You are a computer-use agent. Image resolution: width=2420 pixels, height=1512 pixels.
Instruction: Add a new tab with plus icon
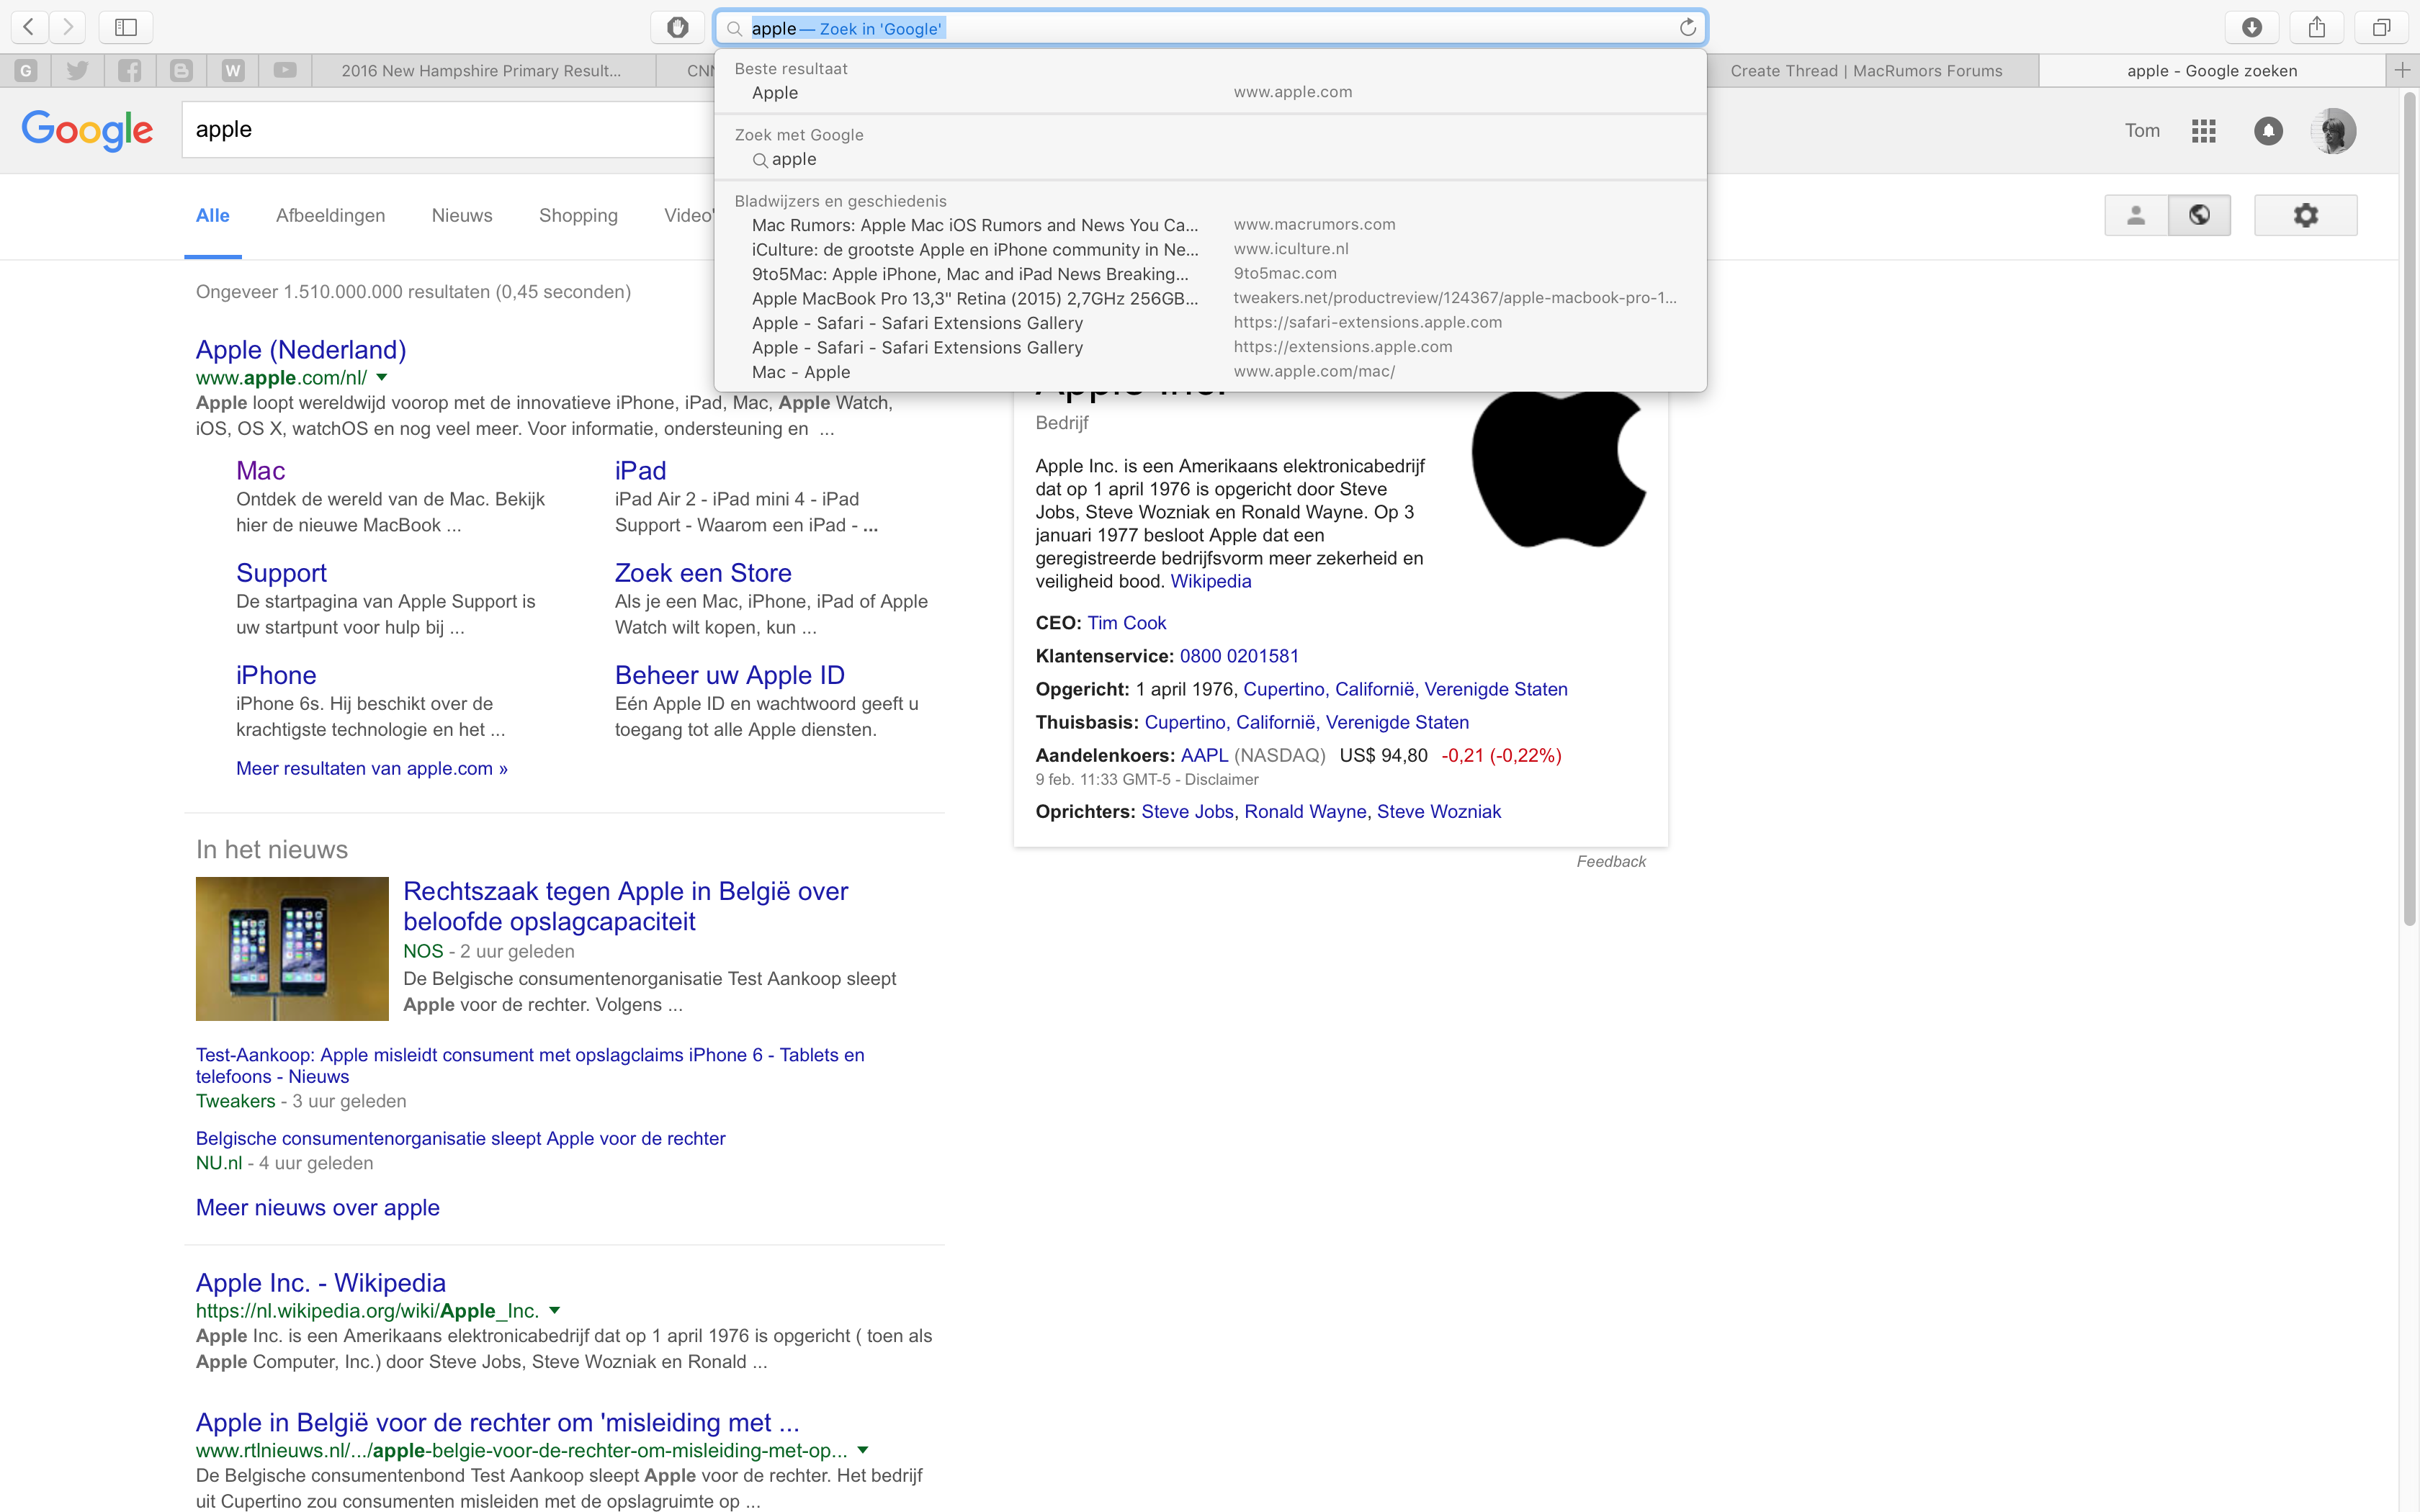pyautogui.click(x=2402, y=70)
